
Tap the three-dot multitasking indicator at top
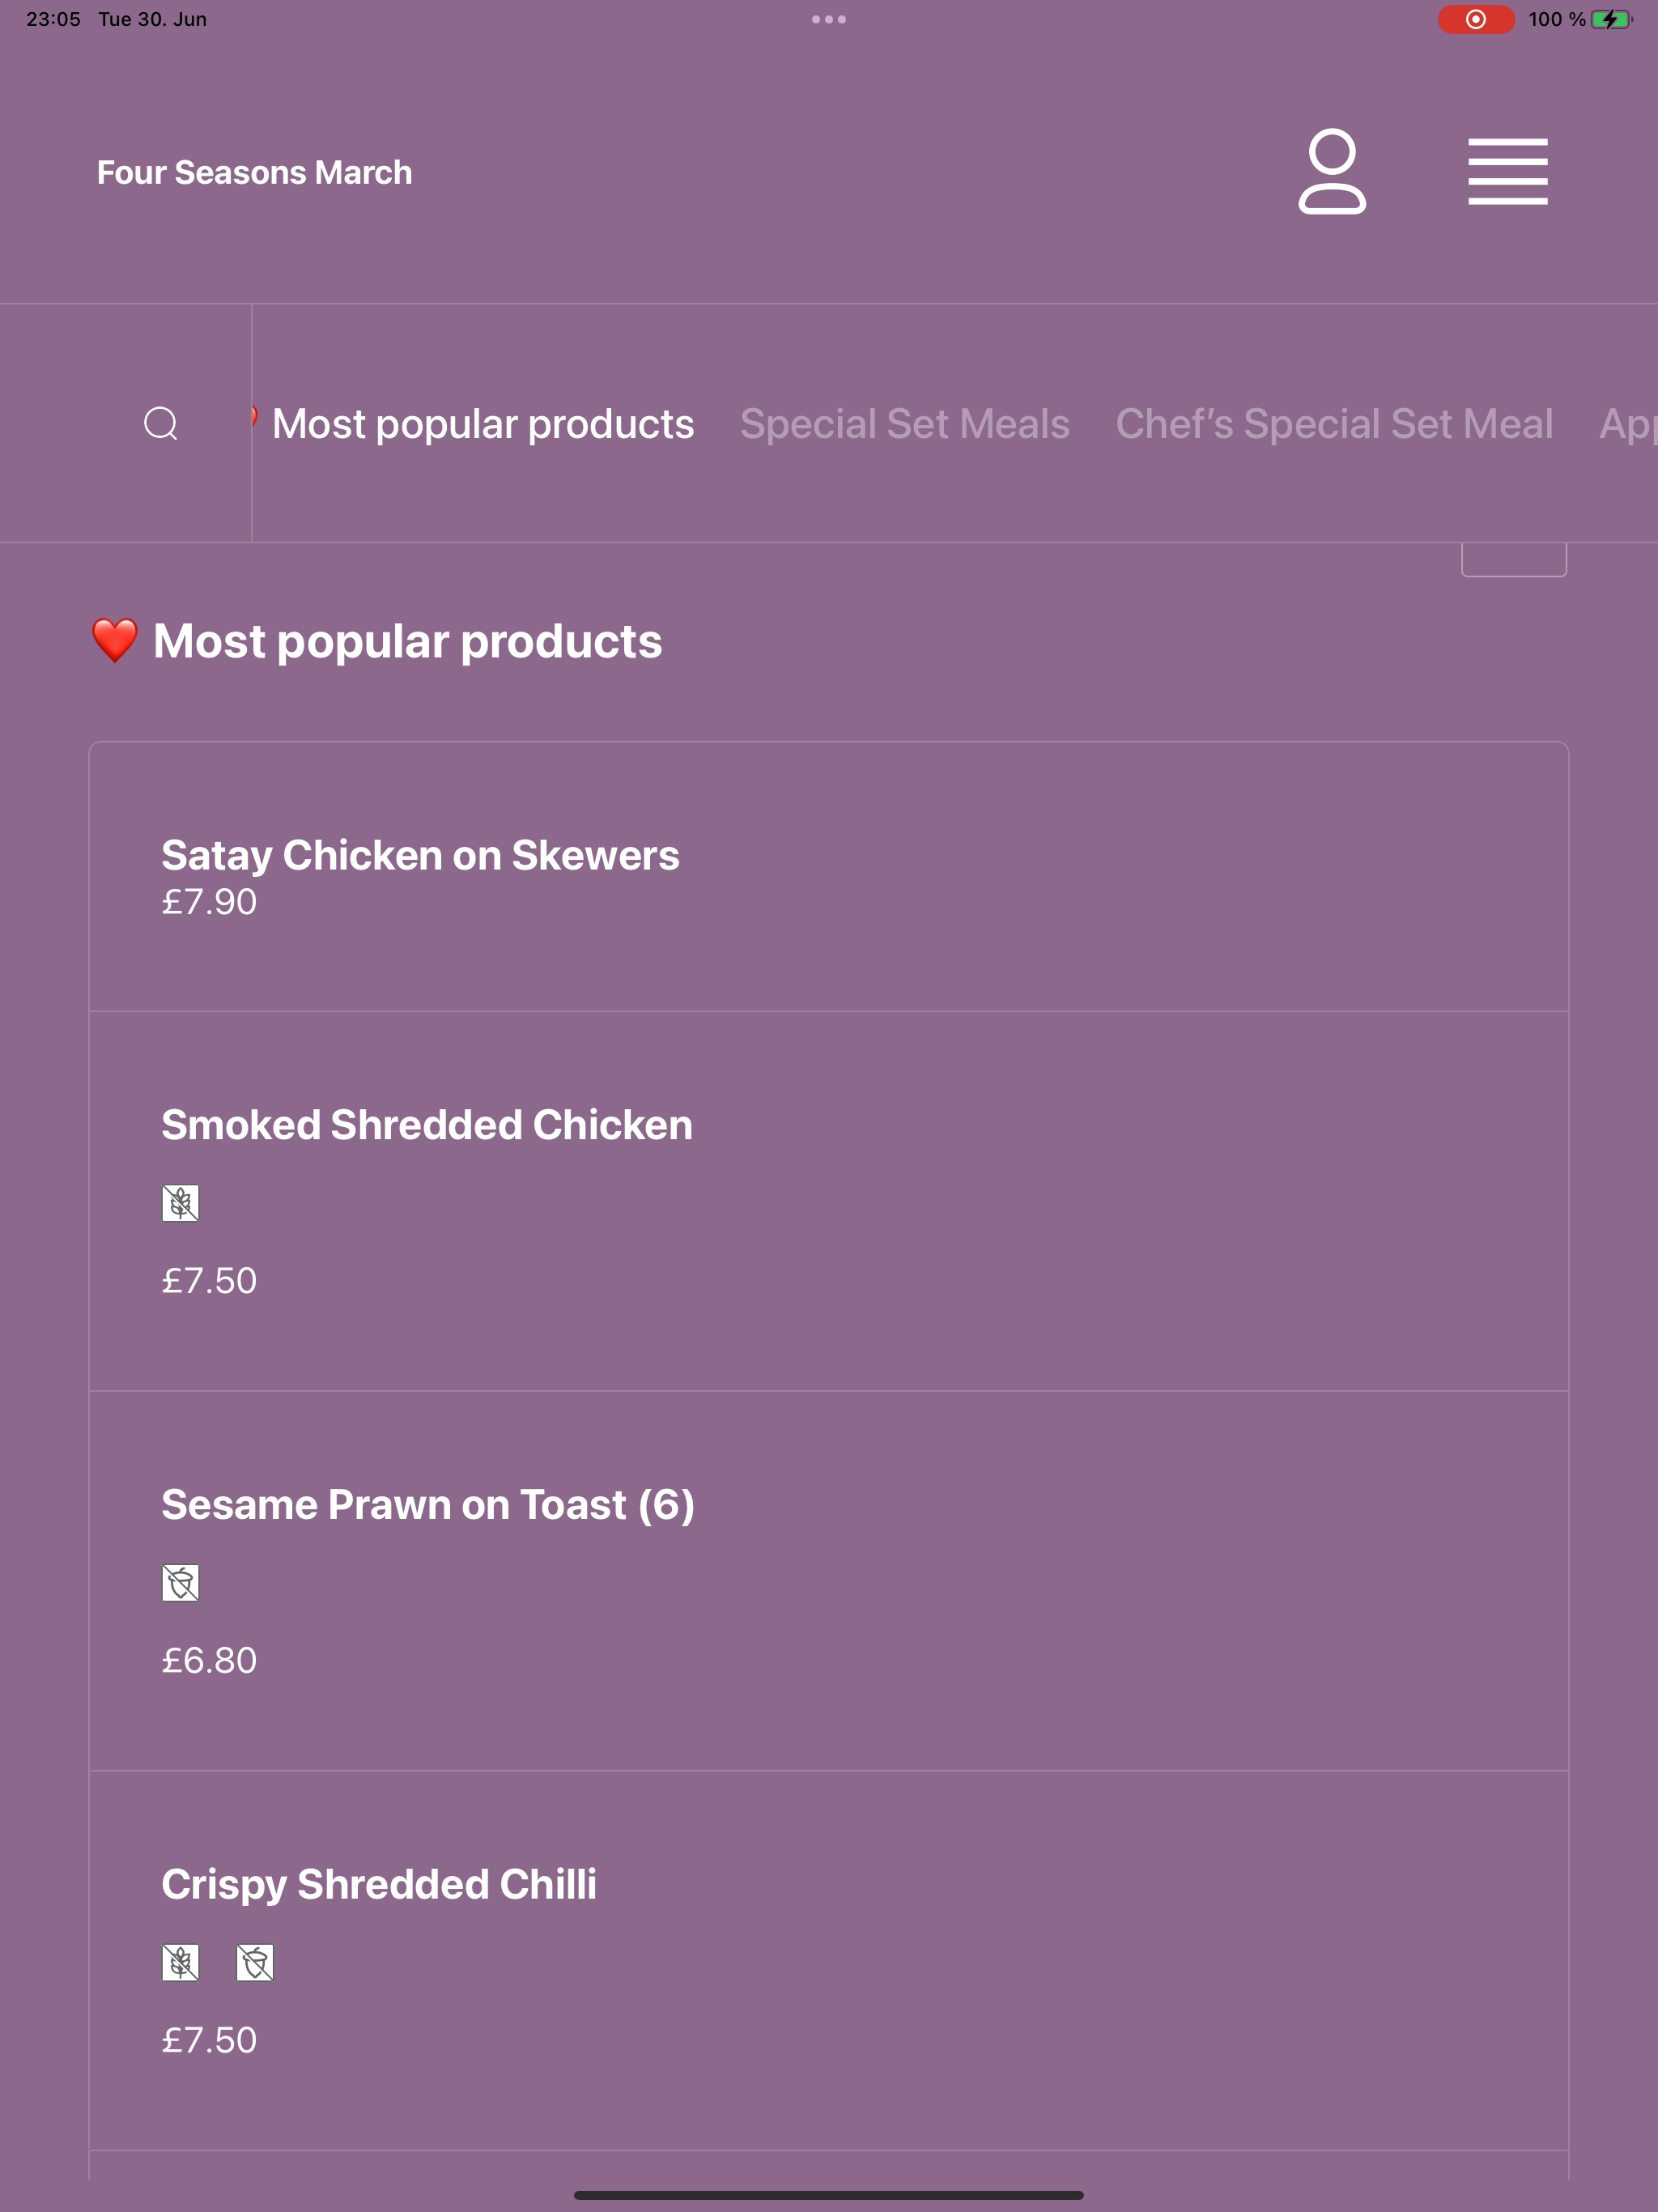pyautogui.click(x=829, y=19)
